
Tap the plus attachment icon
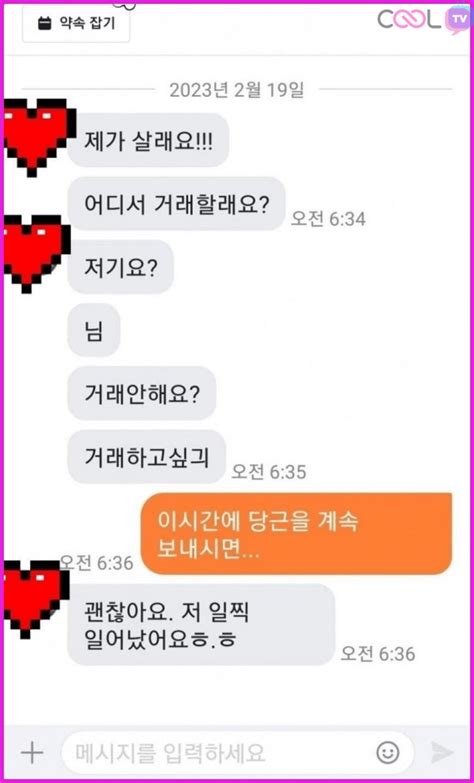pyautogui.click(x=32, y=753)
